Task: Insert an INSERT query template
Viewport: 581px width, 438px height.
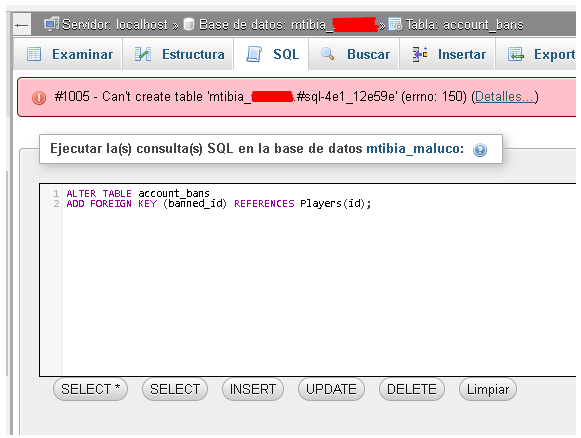Action: (x=253, y=389)
